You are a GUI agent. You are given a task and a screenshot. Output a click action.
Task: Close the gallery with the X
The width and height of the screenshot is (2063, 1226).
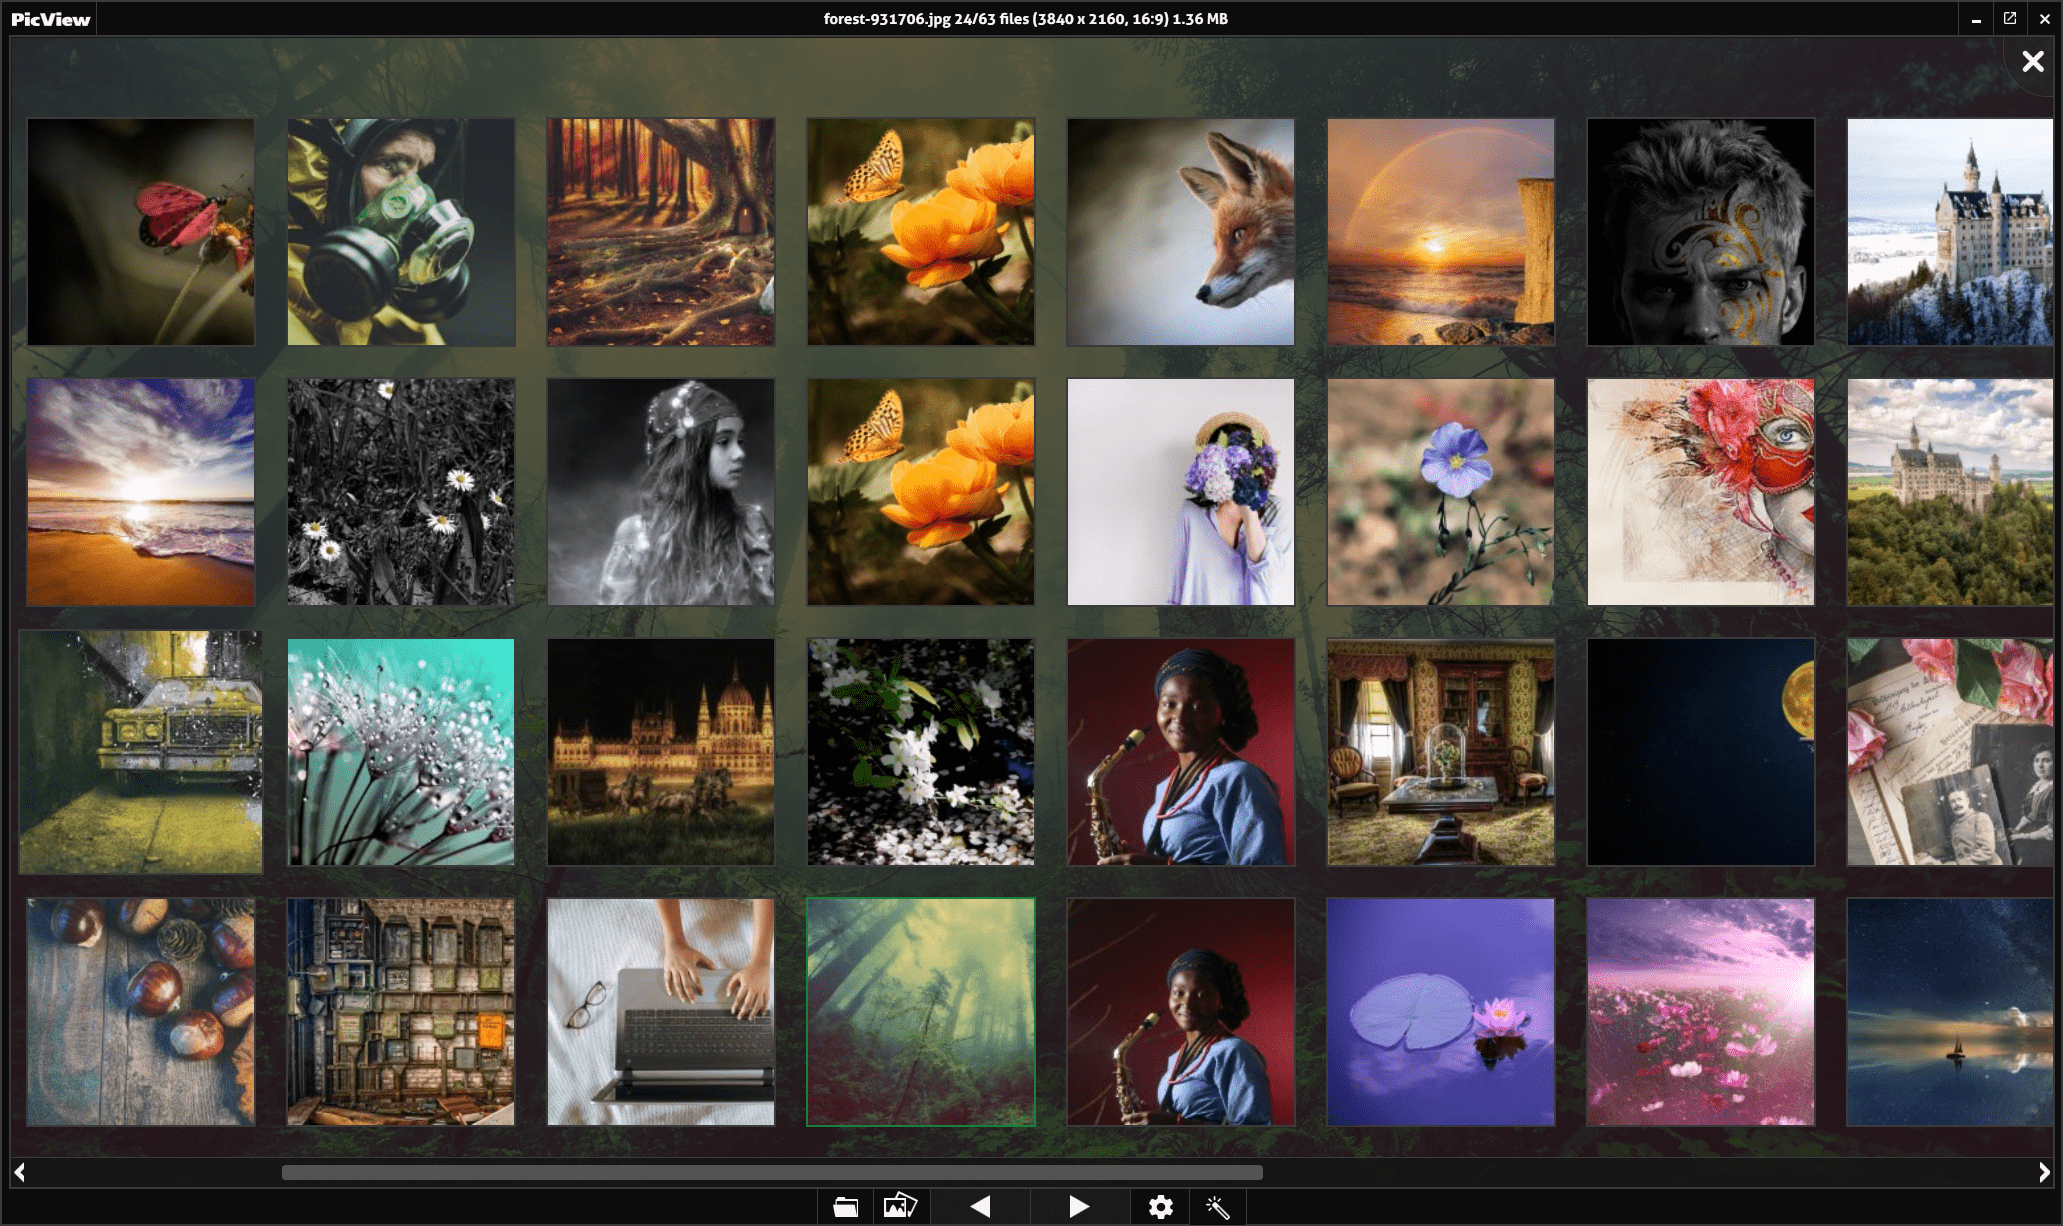tap(2032, 62)
